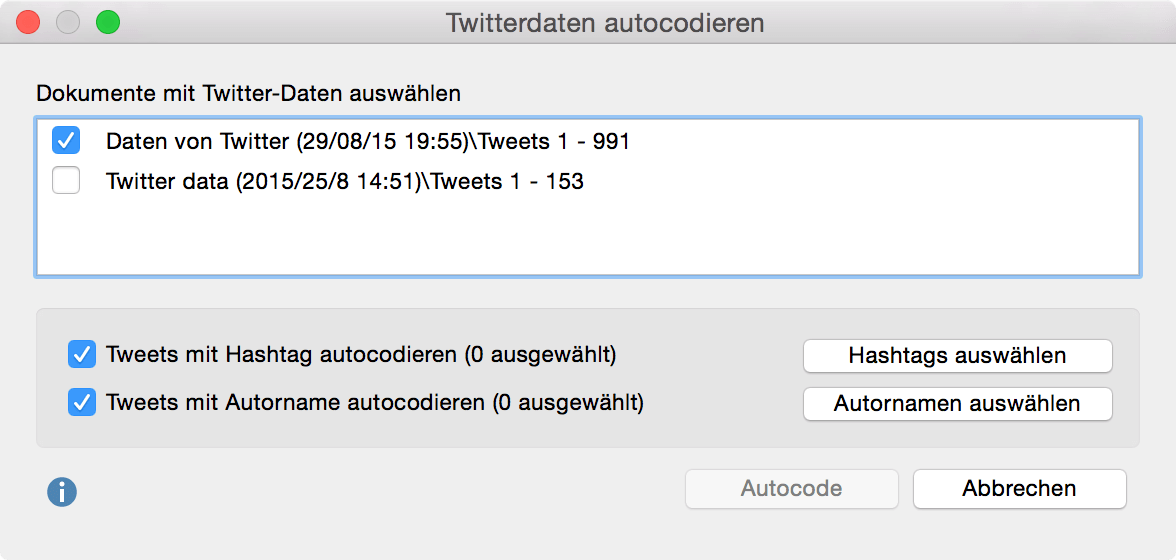Screen dimensions: 1176x560
Task: Disable the Autorname autocoding checkbox
Action: pyautogui.click(x=82, y=403)
